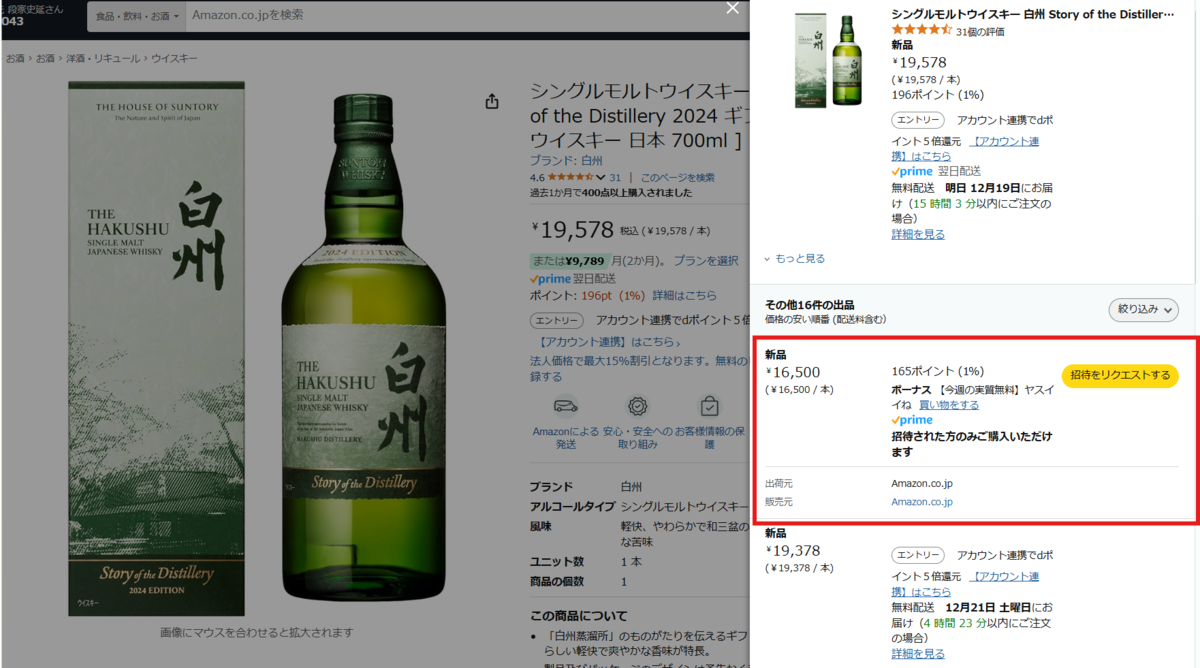This screenshot has width=1200, height=668.
Task: Open the 食品・飲料・お酒 search category dropdown
Action: pos(137,16)
